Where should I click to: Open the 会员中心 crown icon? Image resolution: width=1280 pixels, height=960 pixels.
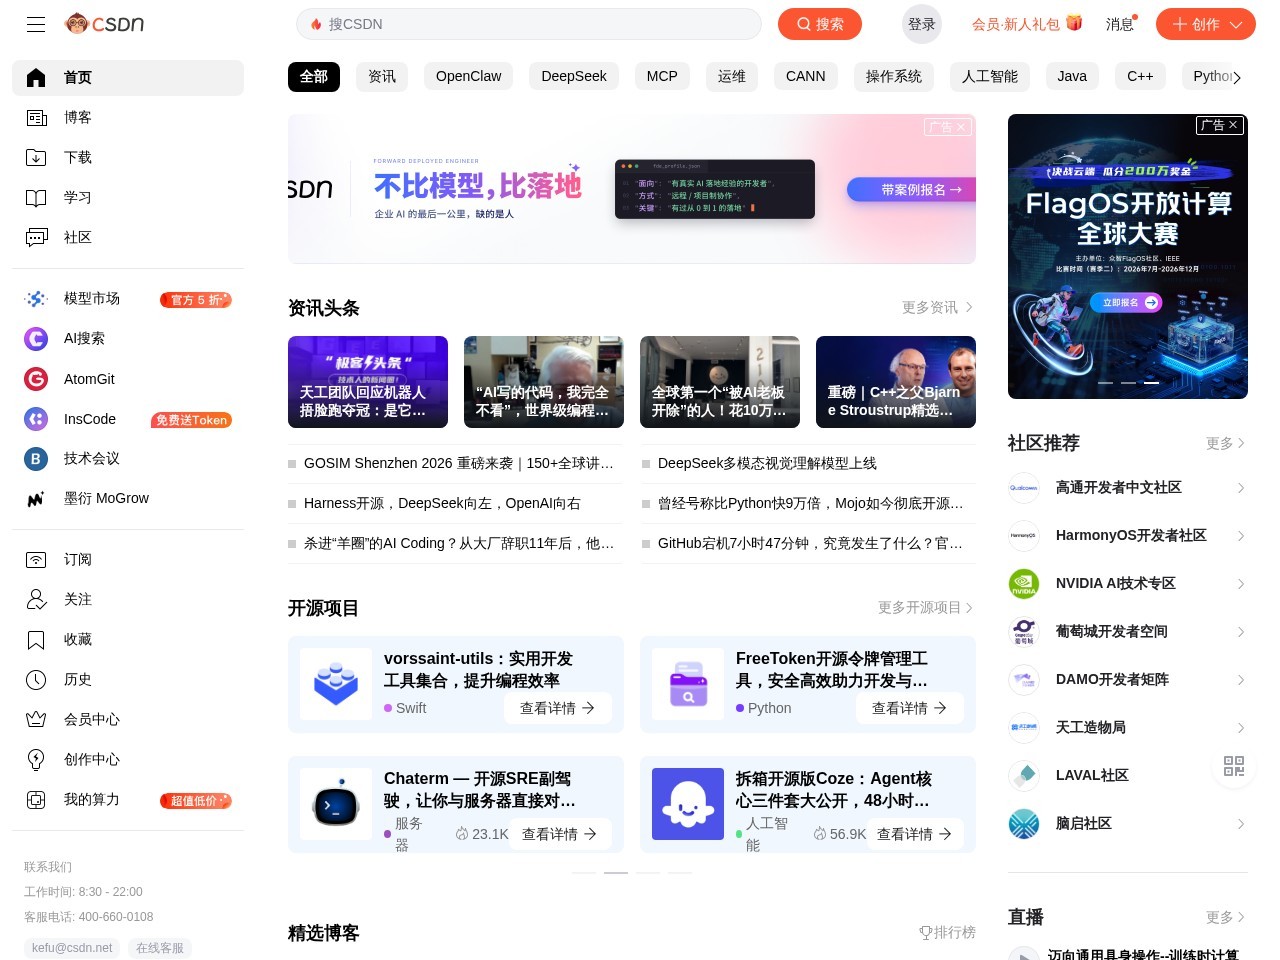(x=36, y=719)
